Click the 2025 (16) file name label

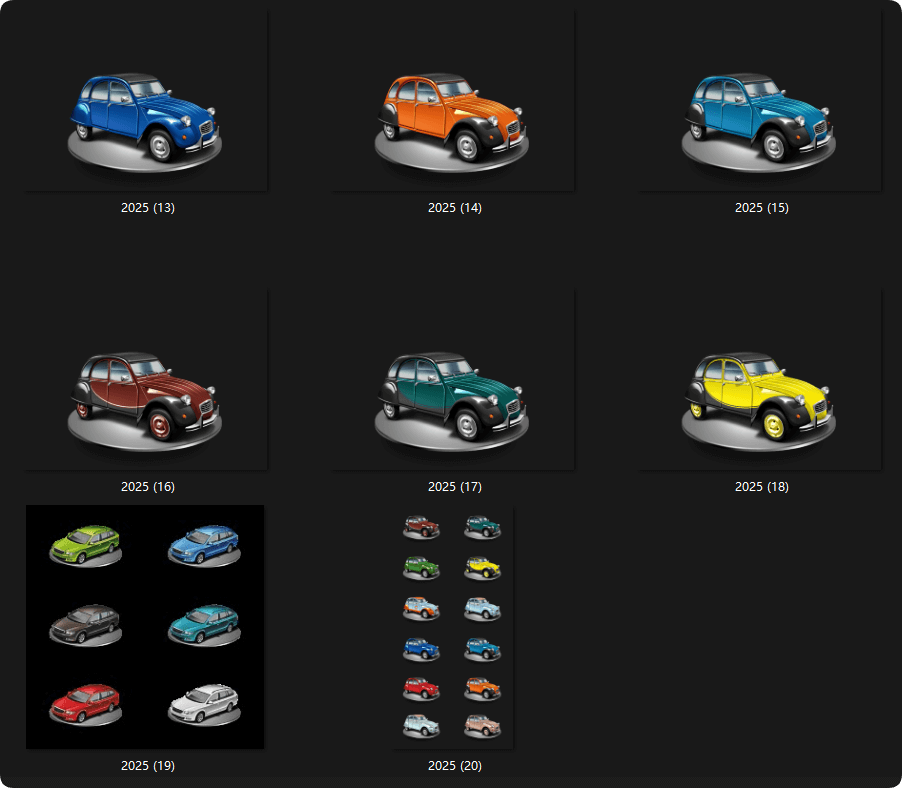[148, 487]
